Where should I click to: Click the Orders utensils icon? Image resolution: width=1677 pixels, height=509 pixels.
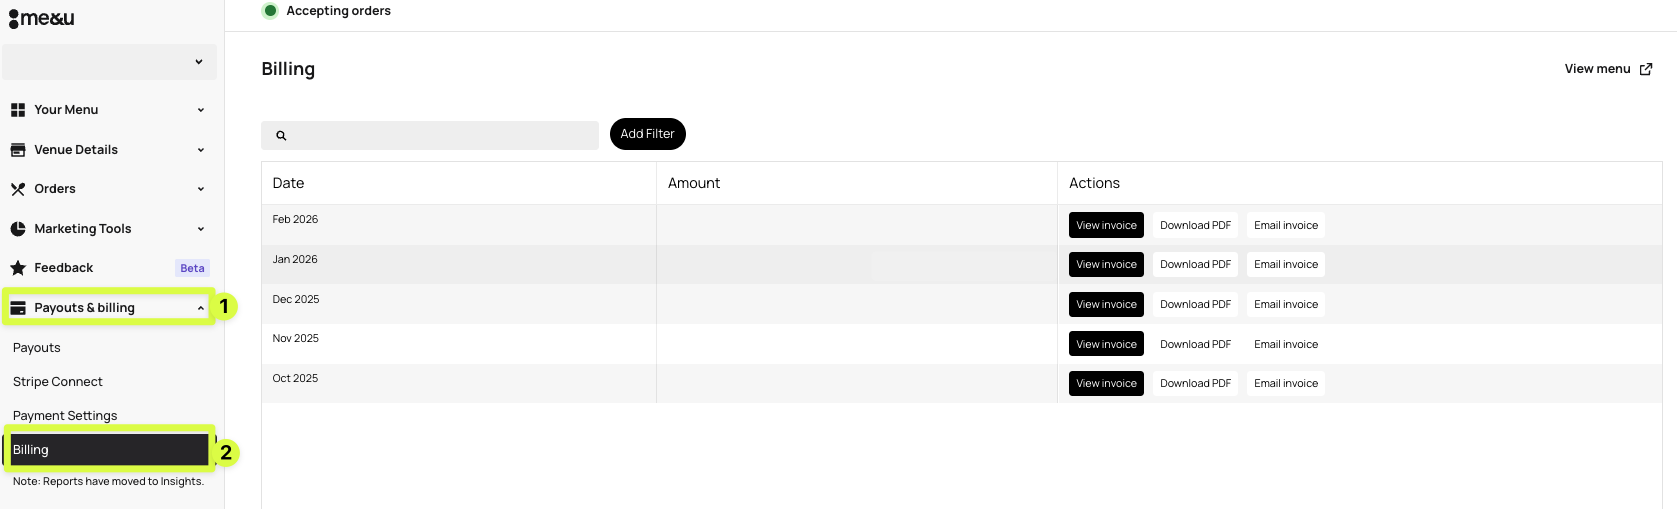pyautogui.click(x=18, y=189)
